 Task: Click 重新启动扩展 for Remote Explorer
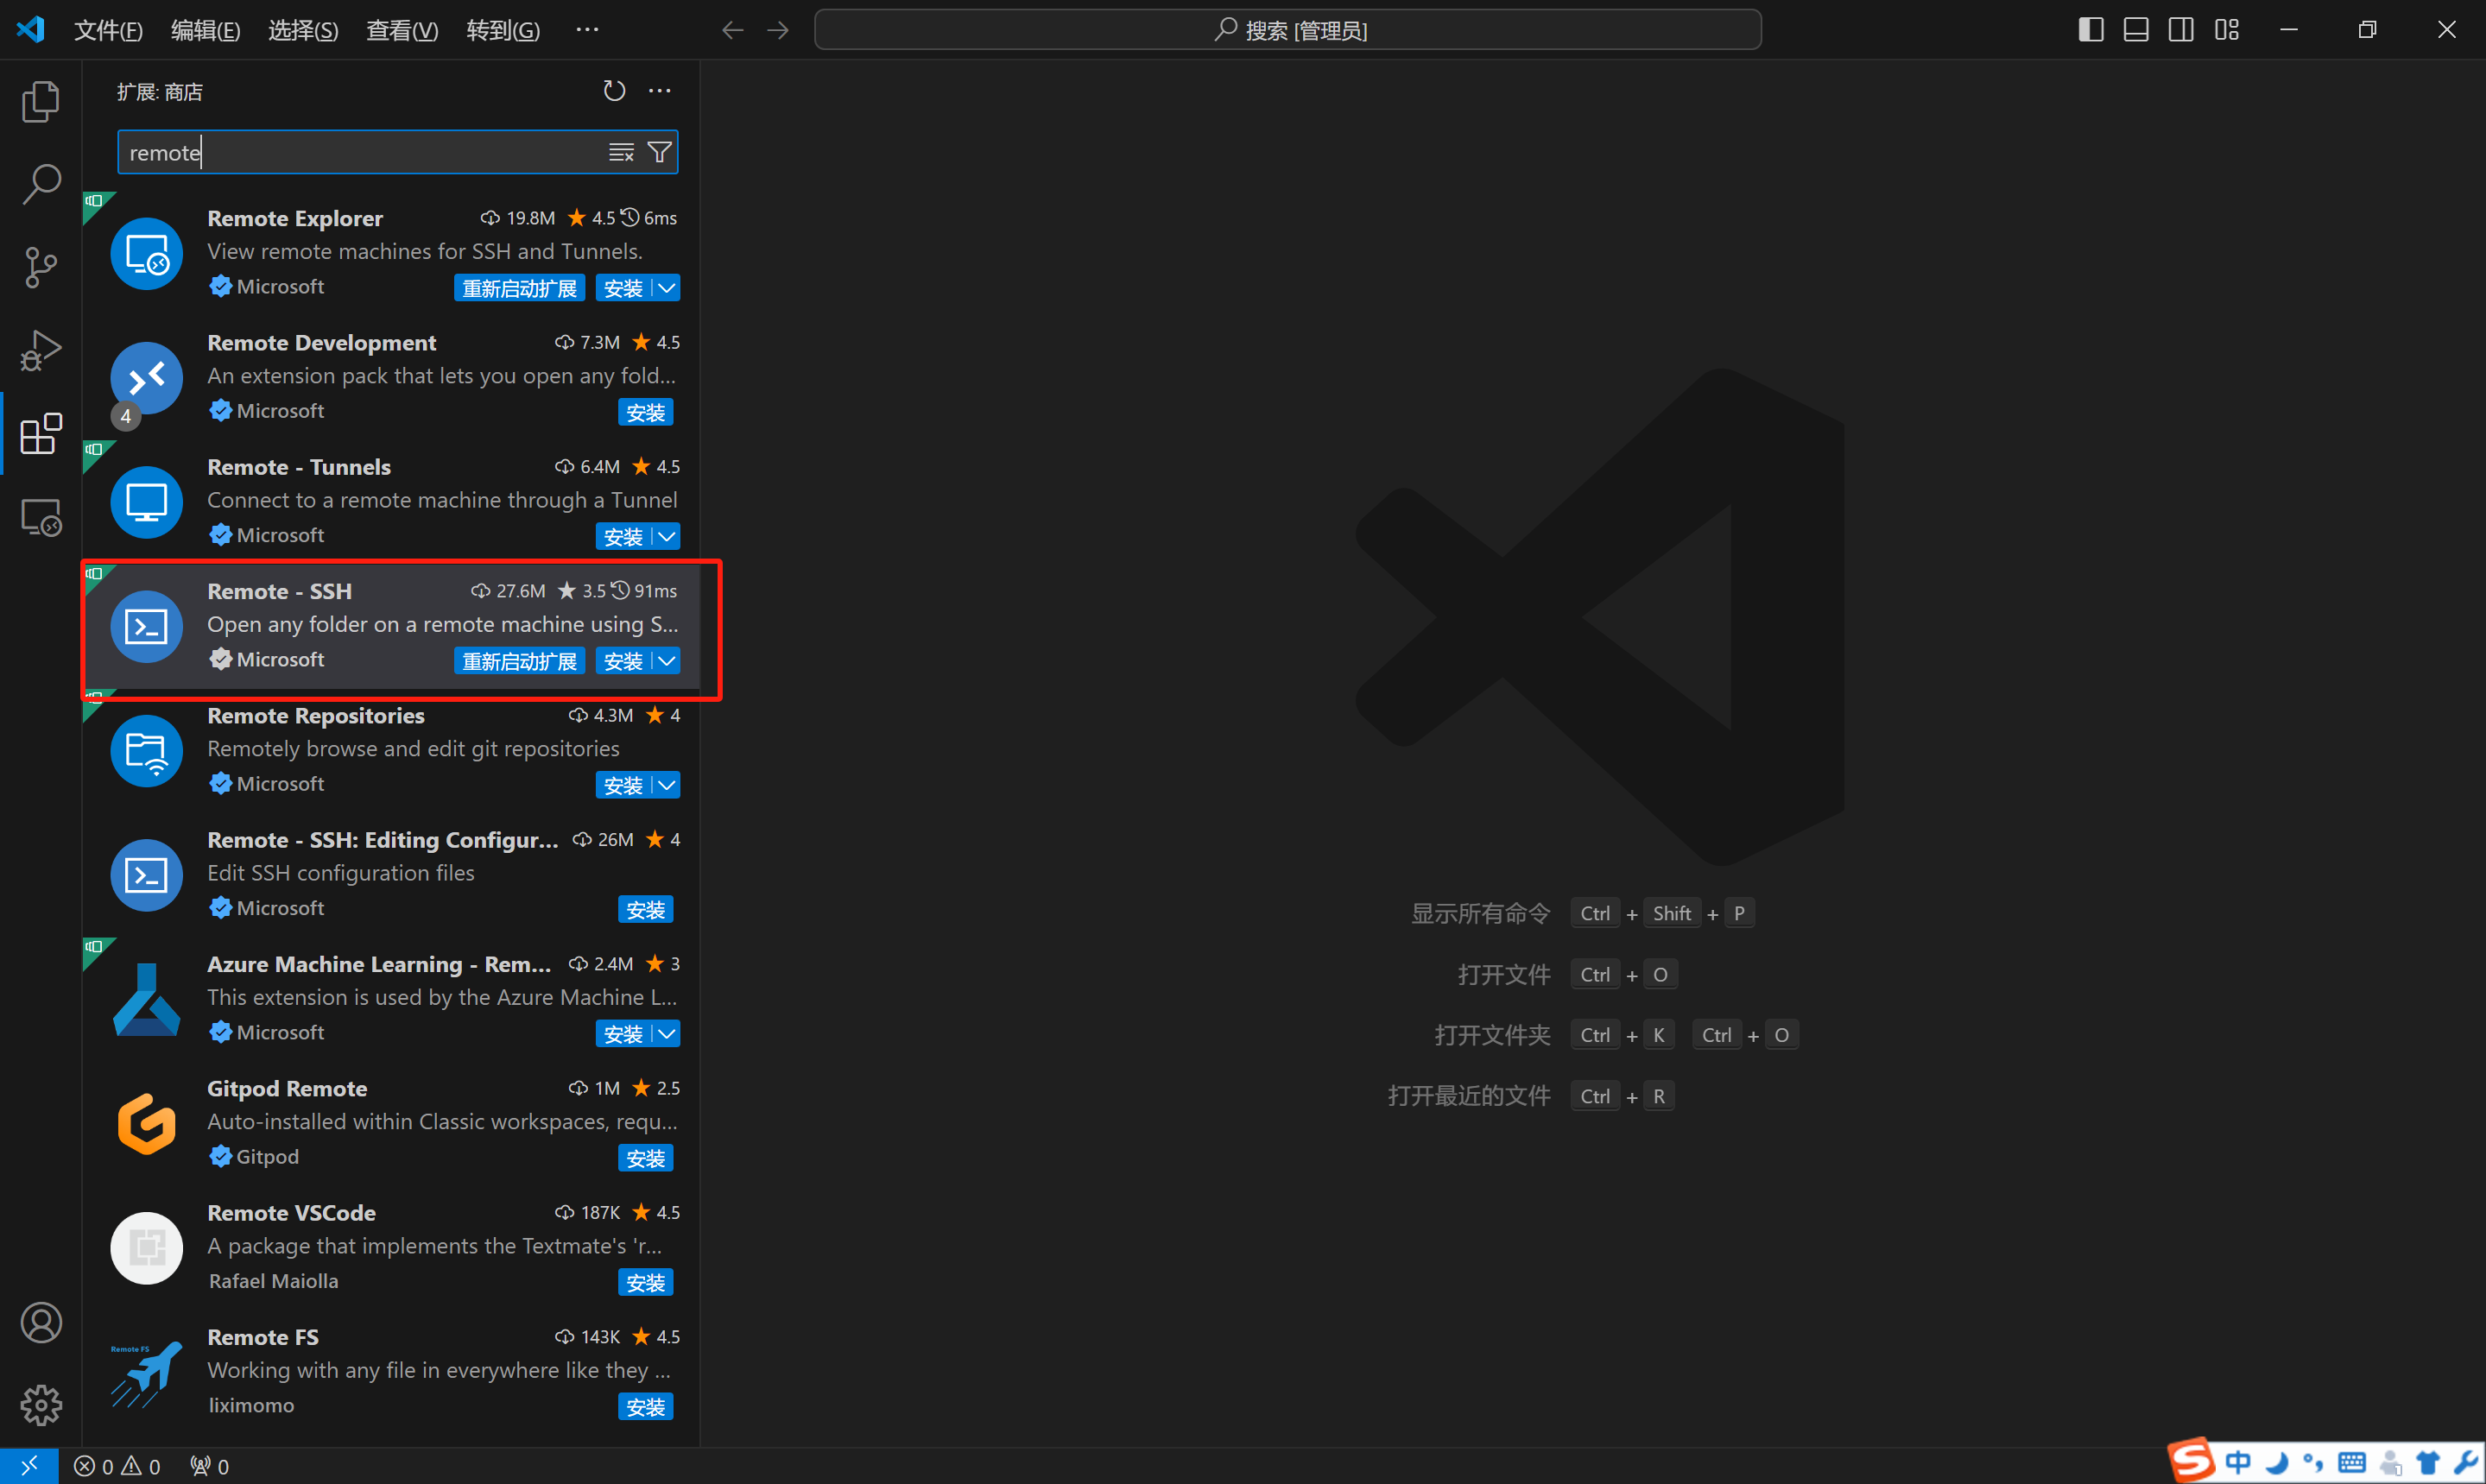coord(519,288)
